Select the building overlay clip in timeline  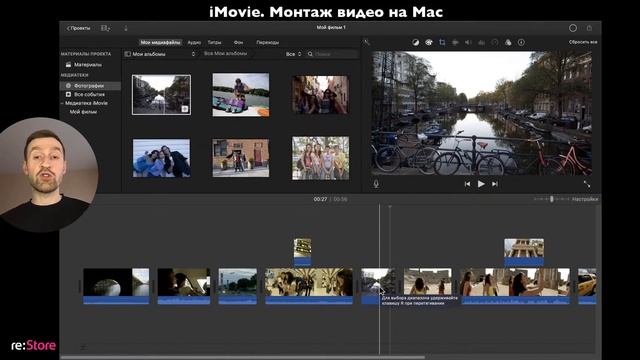point(524,252)
